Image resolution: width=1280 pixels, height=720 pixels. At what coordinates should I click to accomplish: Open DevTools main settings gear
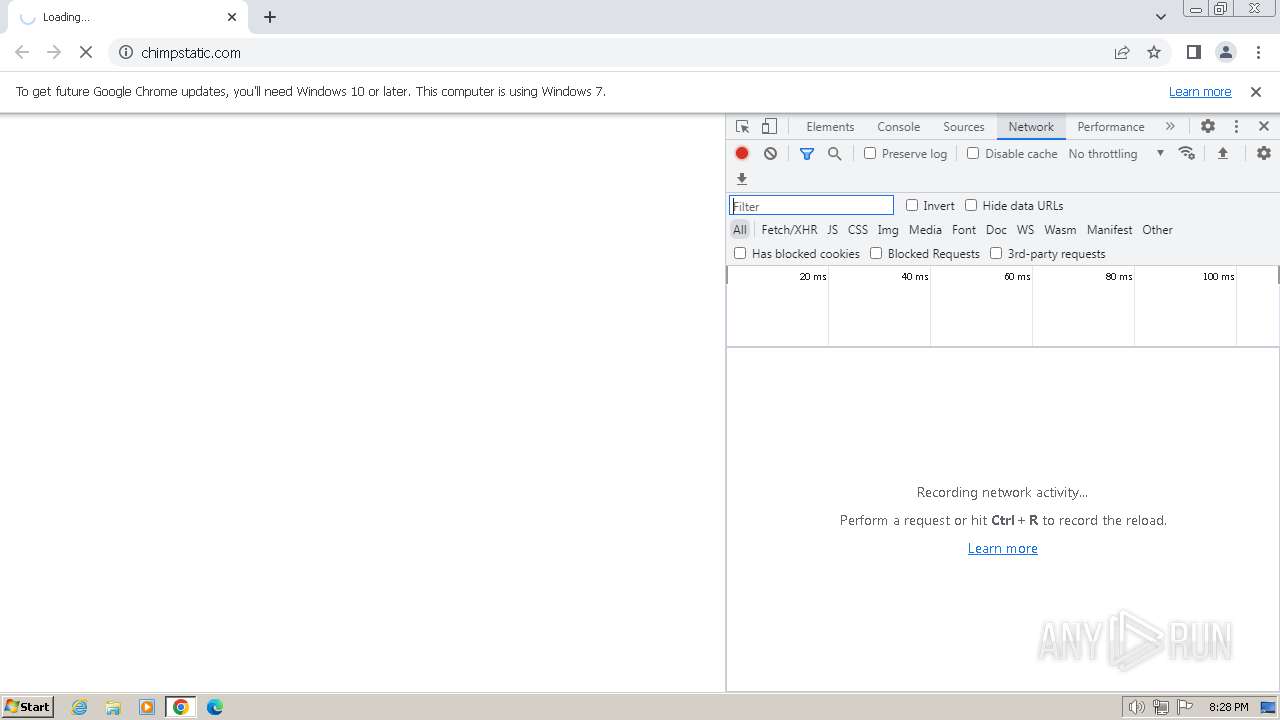pyautogui.click(x=1208, y=127)
